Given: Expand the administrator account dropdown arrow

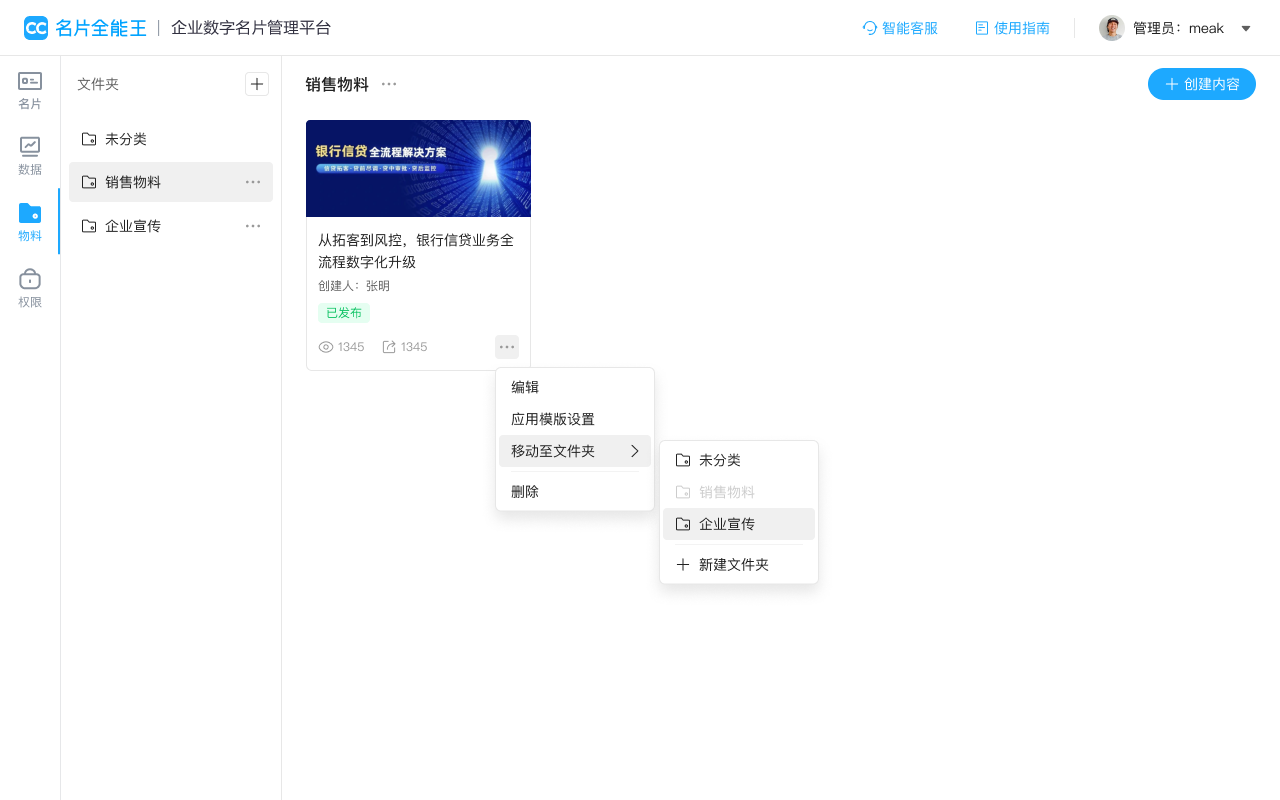Looking at the screenshot, I should (x=1246, y=28).
